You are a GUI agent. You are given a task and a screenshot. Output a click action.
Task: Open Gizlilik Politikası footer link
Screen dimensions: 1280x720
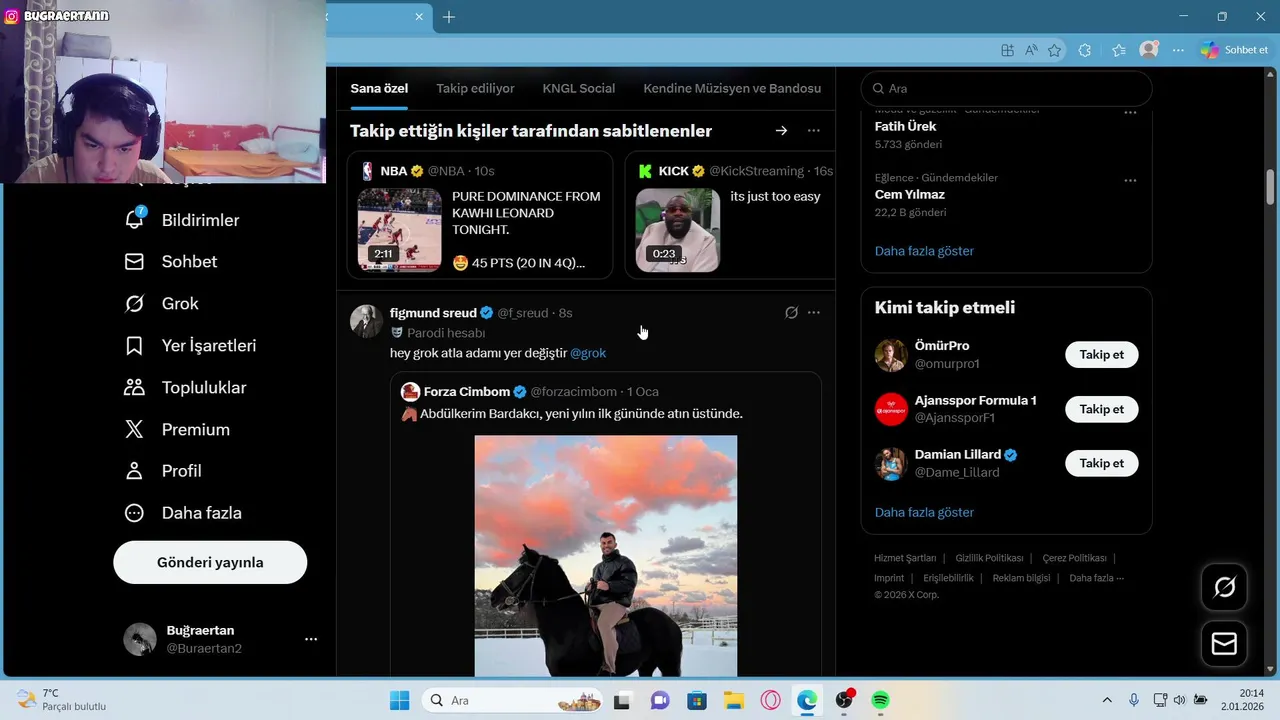(989, 558)
